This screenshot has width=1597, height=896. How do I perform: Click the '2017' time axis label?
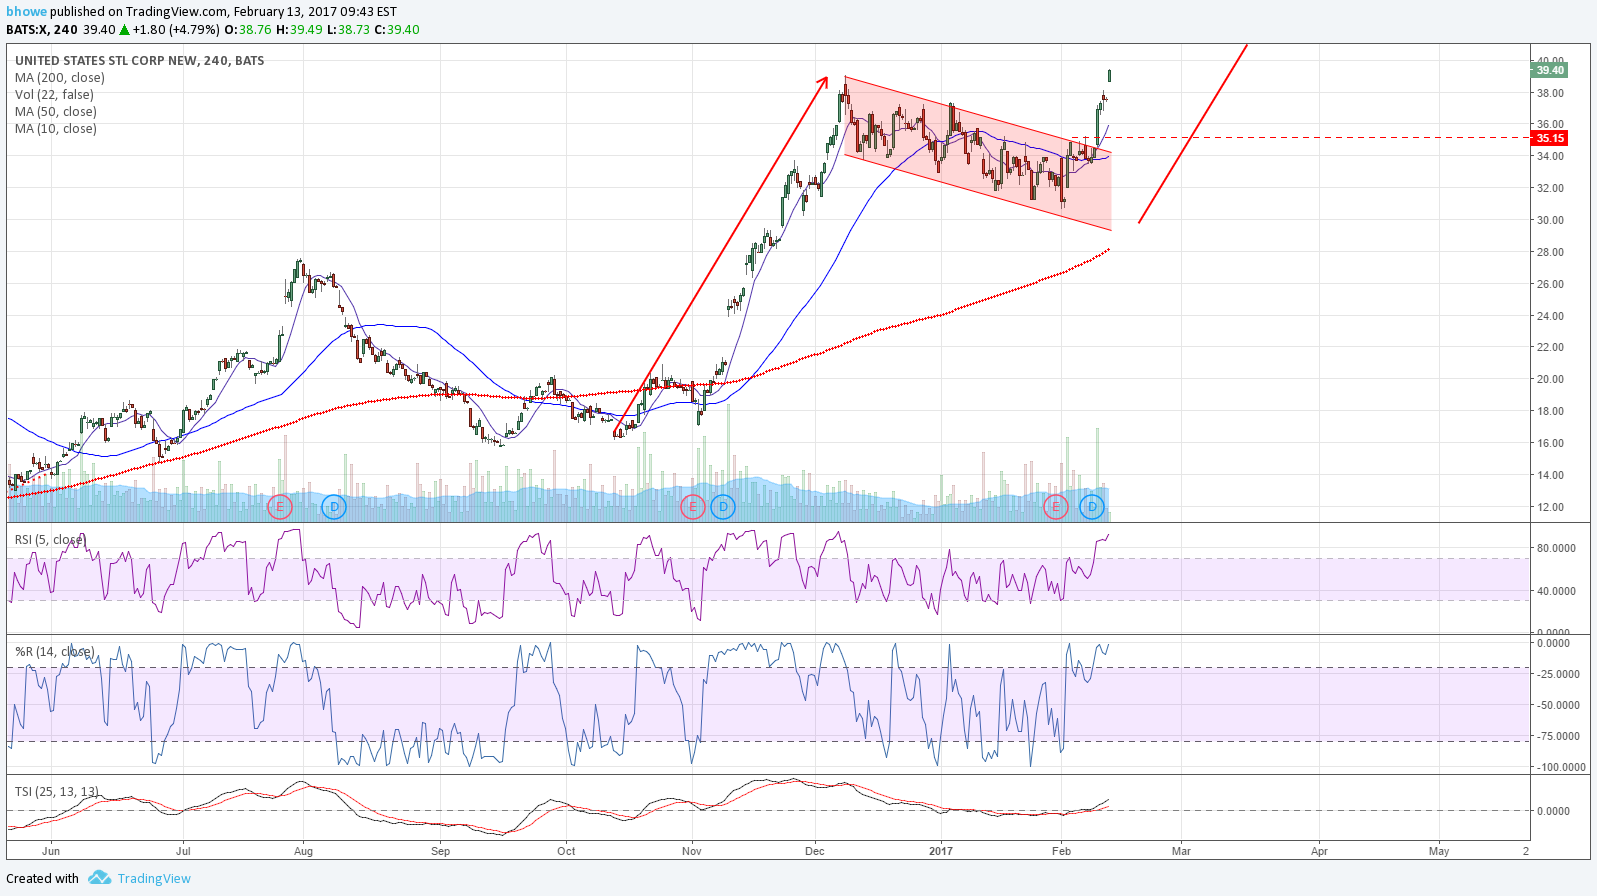coord(941,852)
